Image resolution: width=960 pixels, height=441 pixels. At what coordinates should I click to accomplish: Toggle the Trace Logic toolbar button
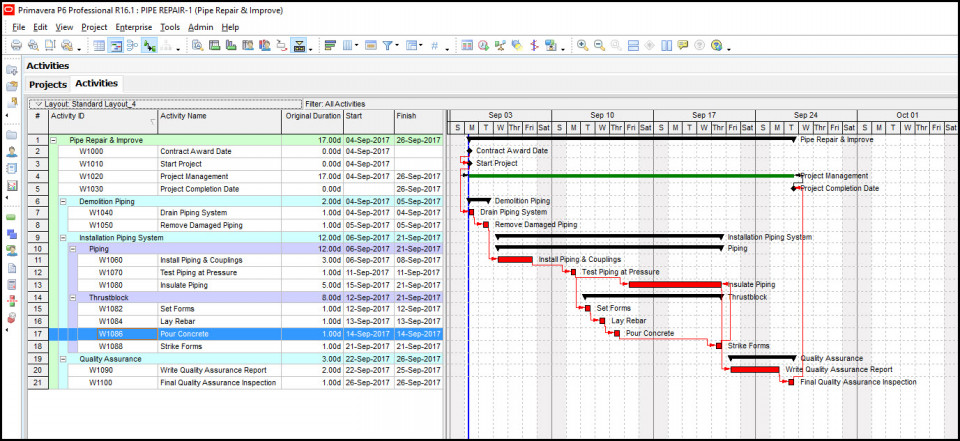click(281, 46)
